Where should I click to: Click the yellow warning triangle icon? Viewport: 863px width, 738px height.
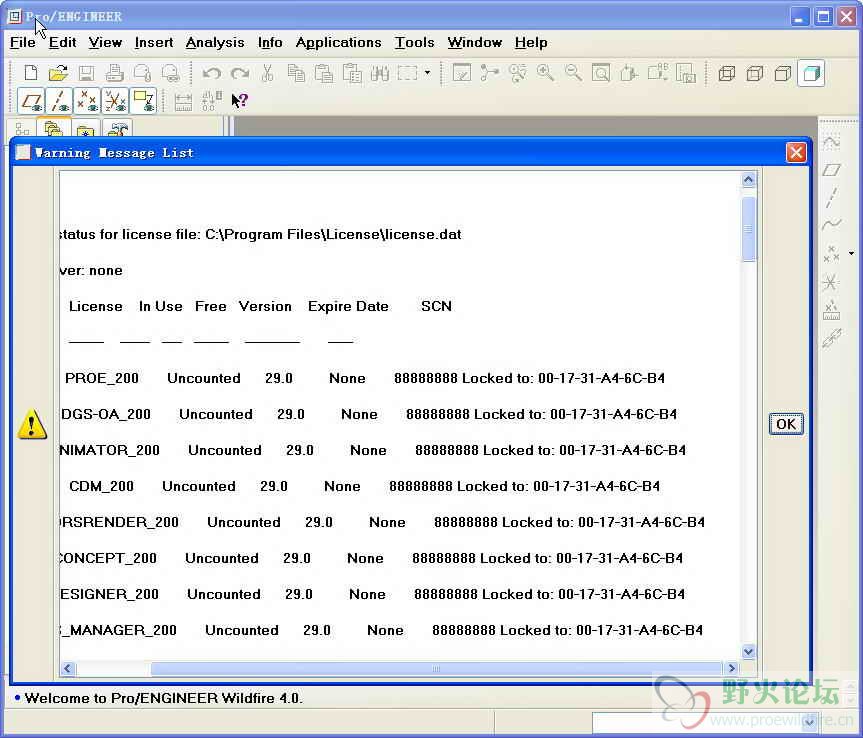pyautogui.click(x=32, y=424)
